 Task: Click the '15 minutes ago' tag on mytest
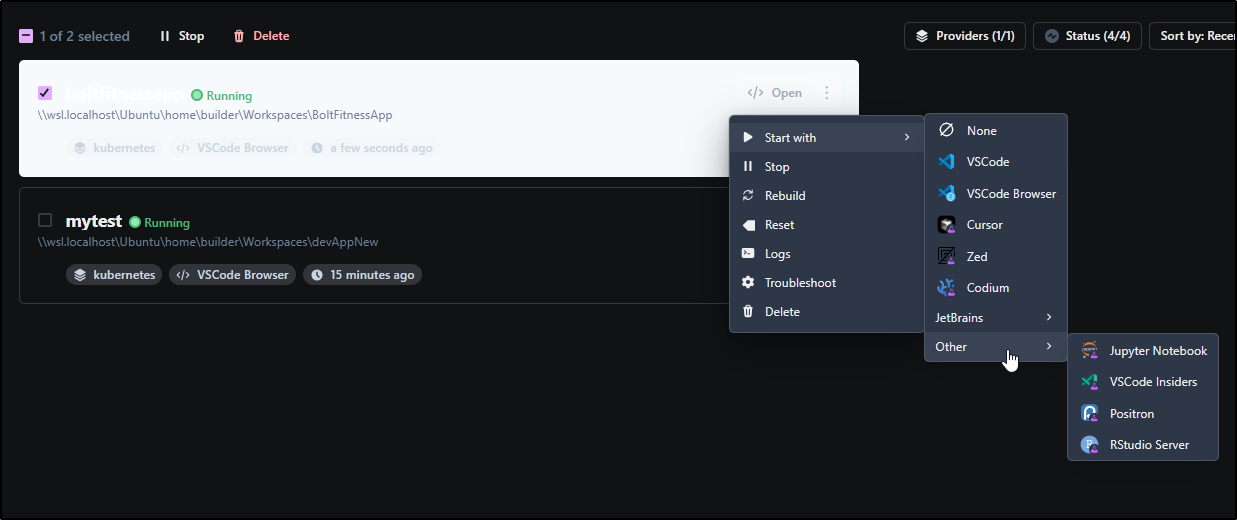tap(362, 275)
